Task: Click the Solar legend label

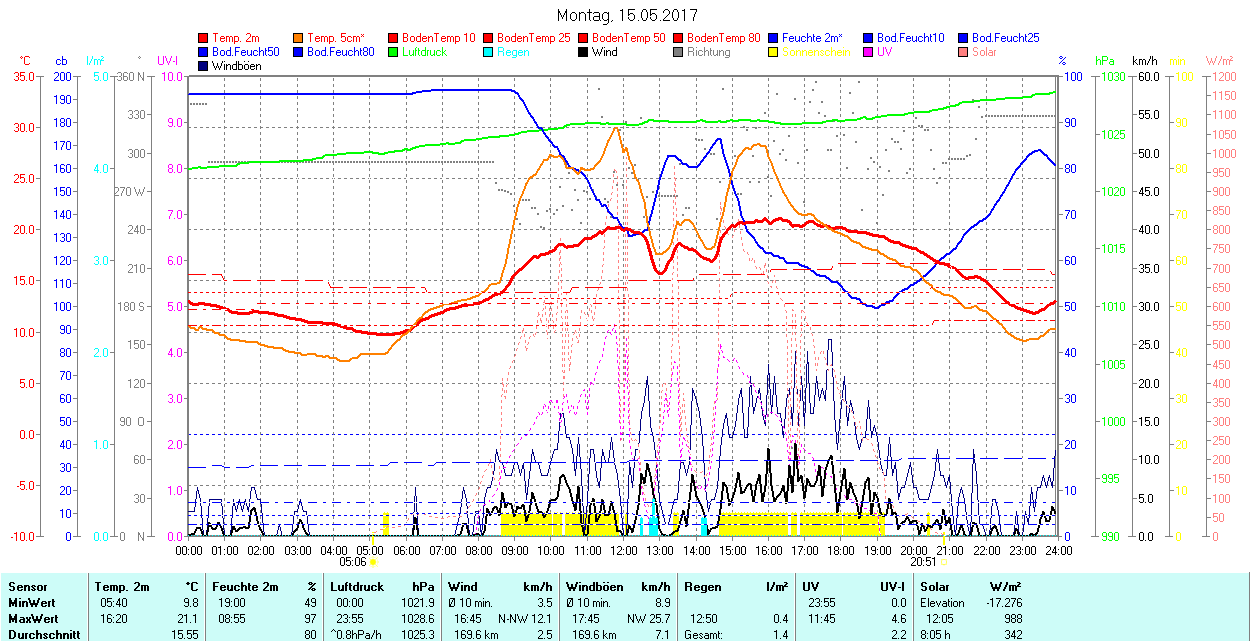Action: [984, 52]
